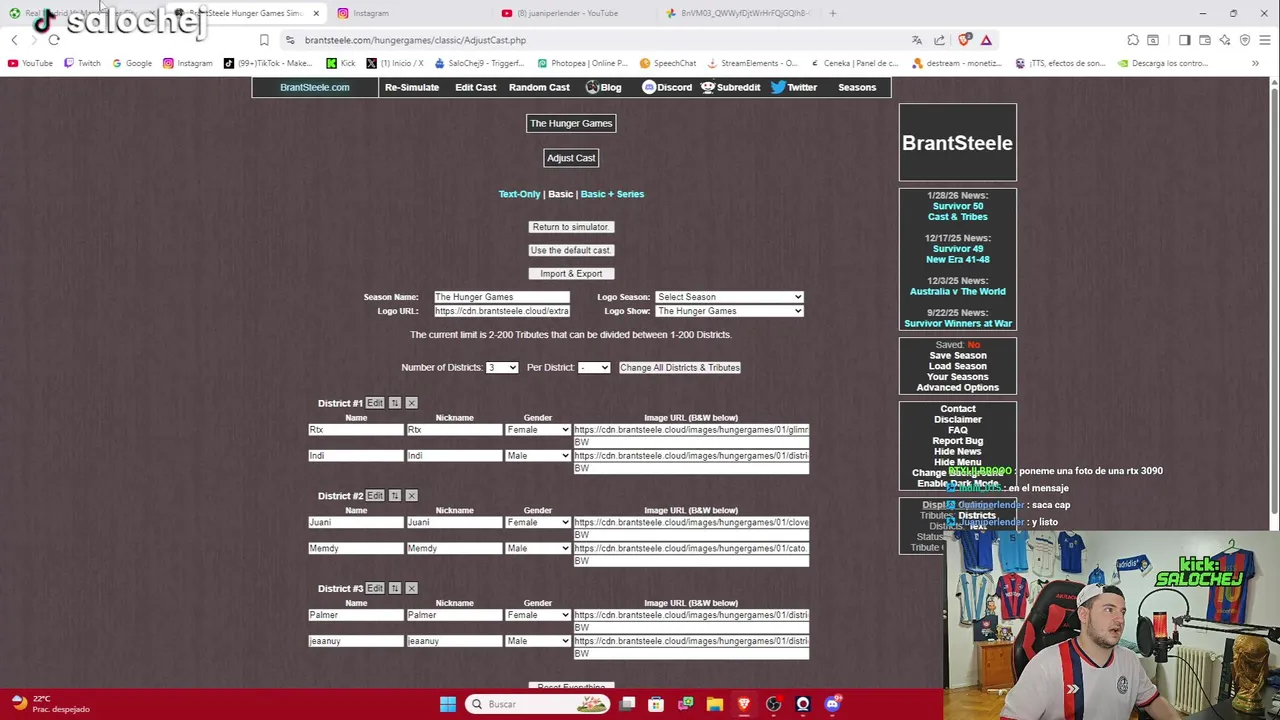Select the Text-Only view link
The image size is (1280, 720).
(x=519, y=194)
